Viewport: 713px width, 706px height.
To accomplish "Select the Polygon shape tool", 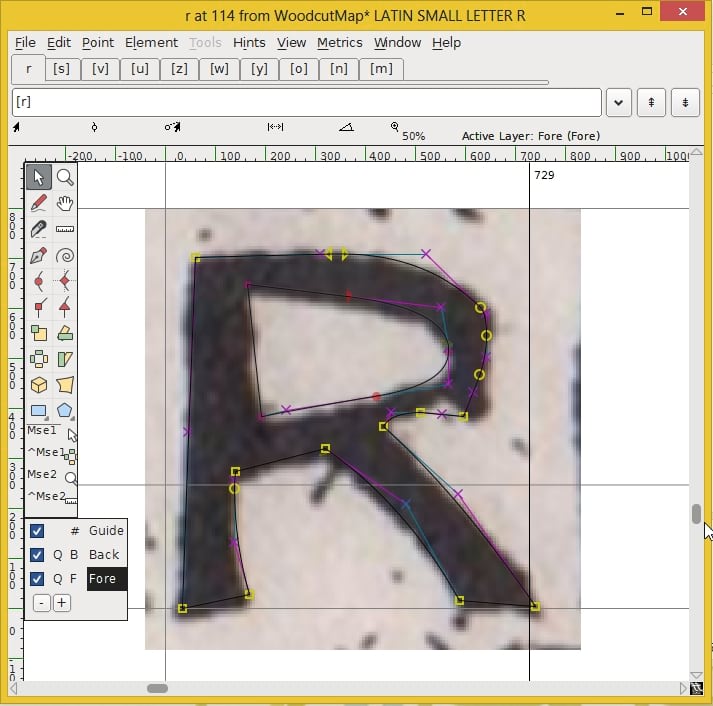I will 65,411.
